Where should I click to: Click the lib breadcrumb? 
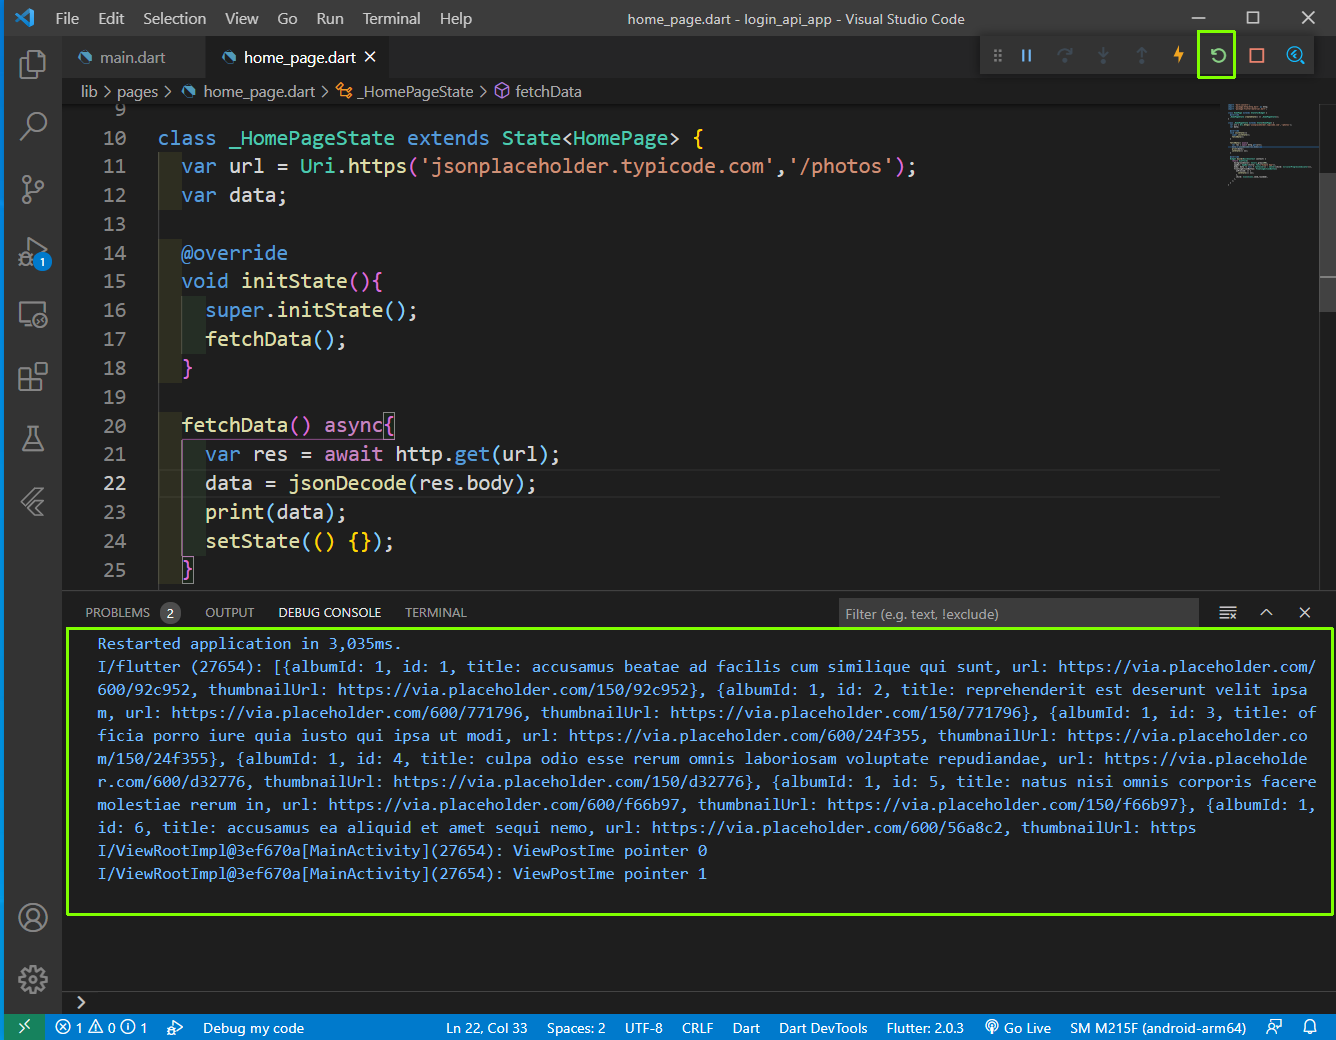point(89,91)
